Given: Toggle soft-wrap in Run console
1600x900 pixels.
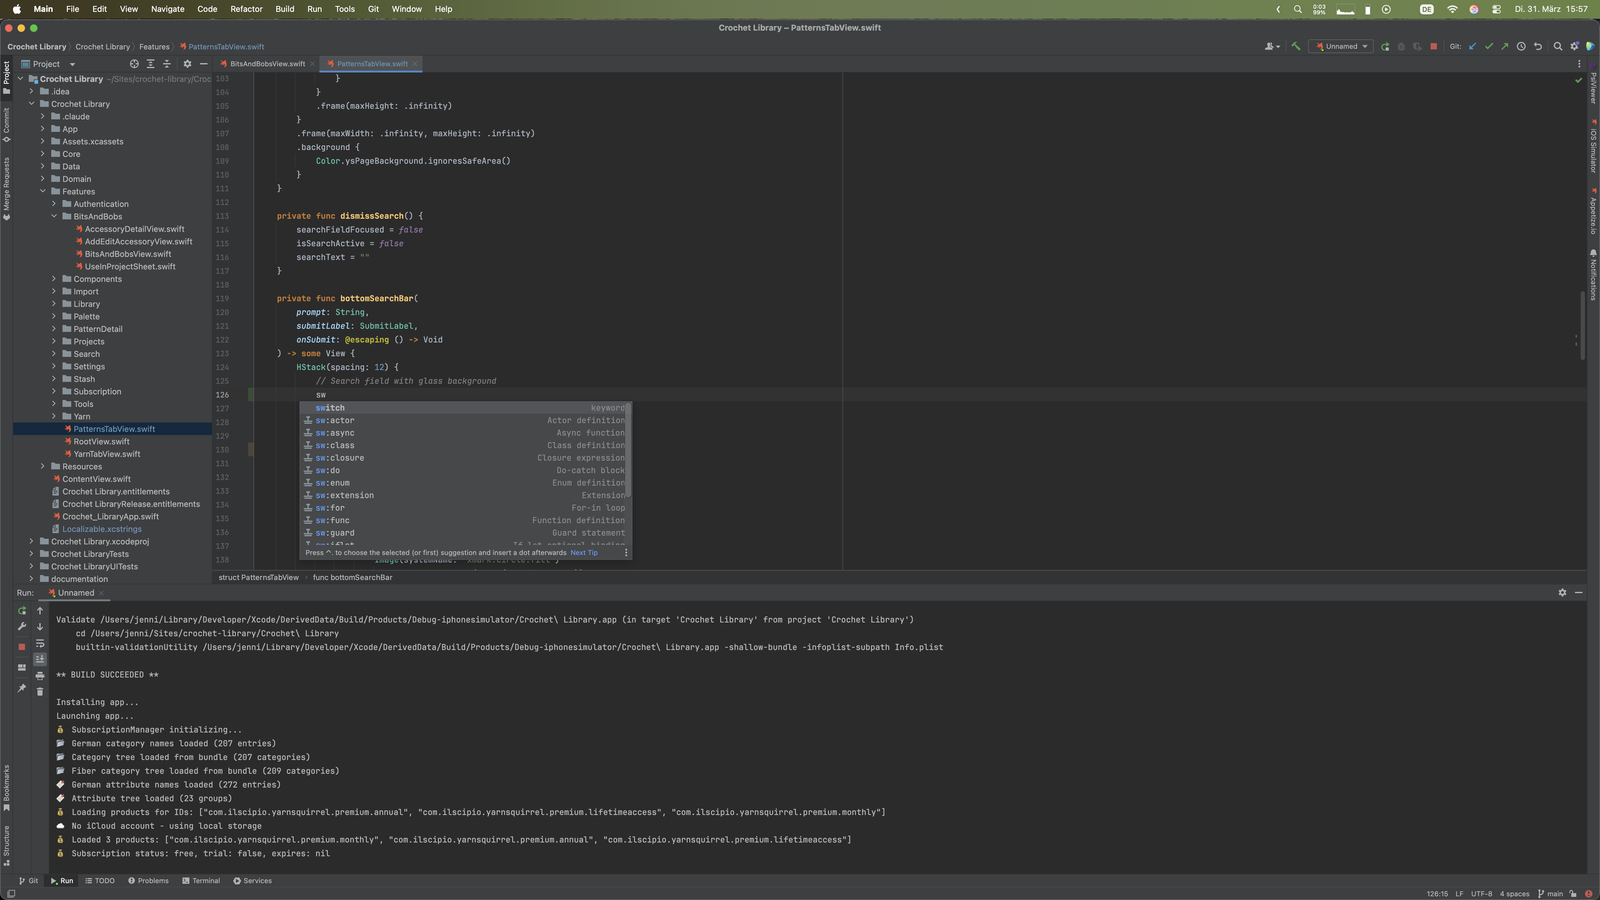Looking at the screenshot, I should click(x=40, y=644).
